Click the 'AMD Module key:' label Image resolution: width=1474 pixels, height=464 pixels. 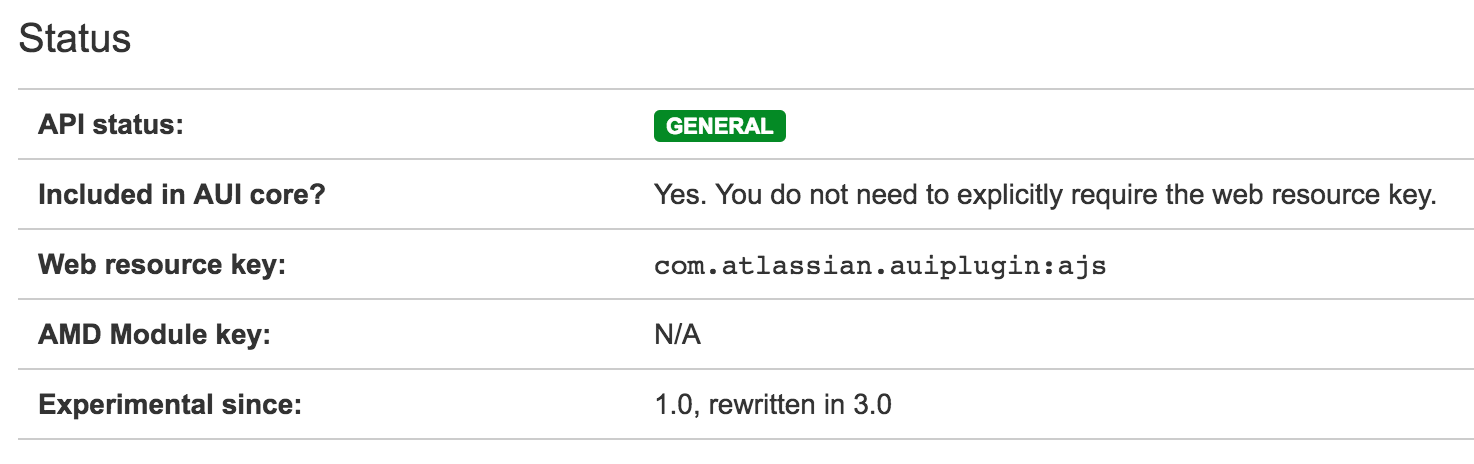coord(154,335)
